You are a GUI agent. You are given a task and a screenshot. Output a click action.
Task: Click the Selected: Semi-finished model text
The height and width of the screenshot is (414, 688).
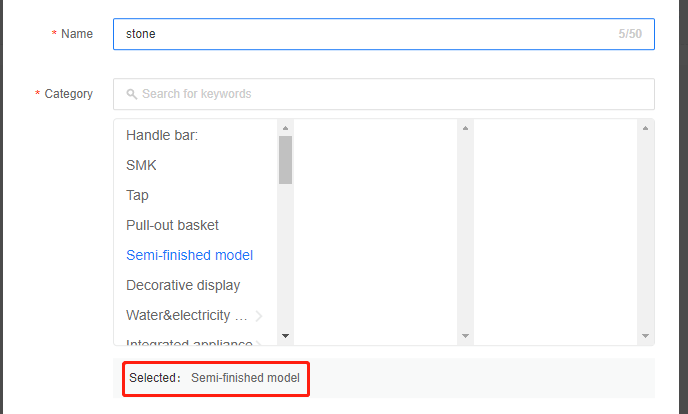point(215,379)
